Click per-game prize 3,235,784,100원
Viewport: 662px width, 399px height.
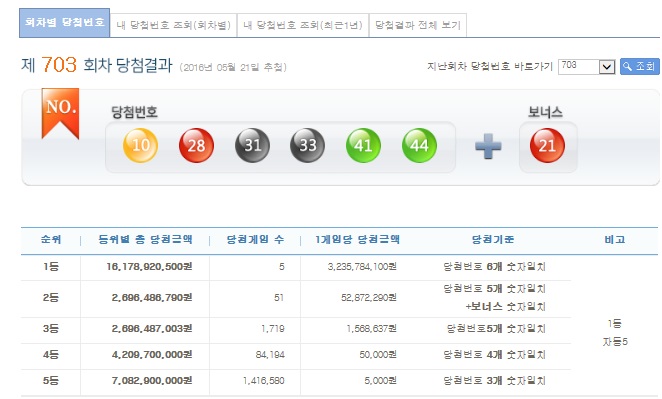point(362,267)
